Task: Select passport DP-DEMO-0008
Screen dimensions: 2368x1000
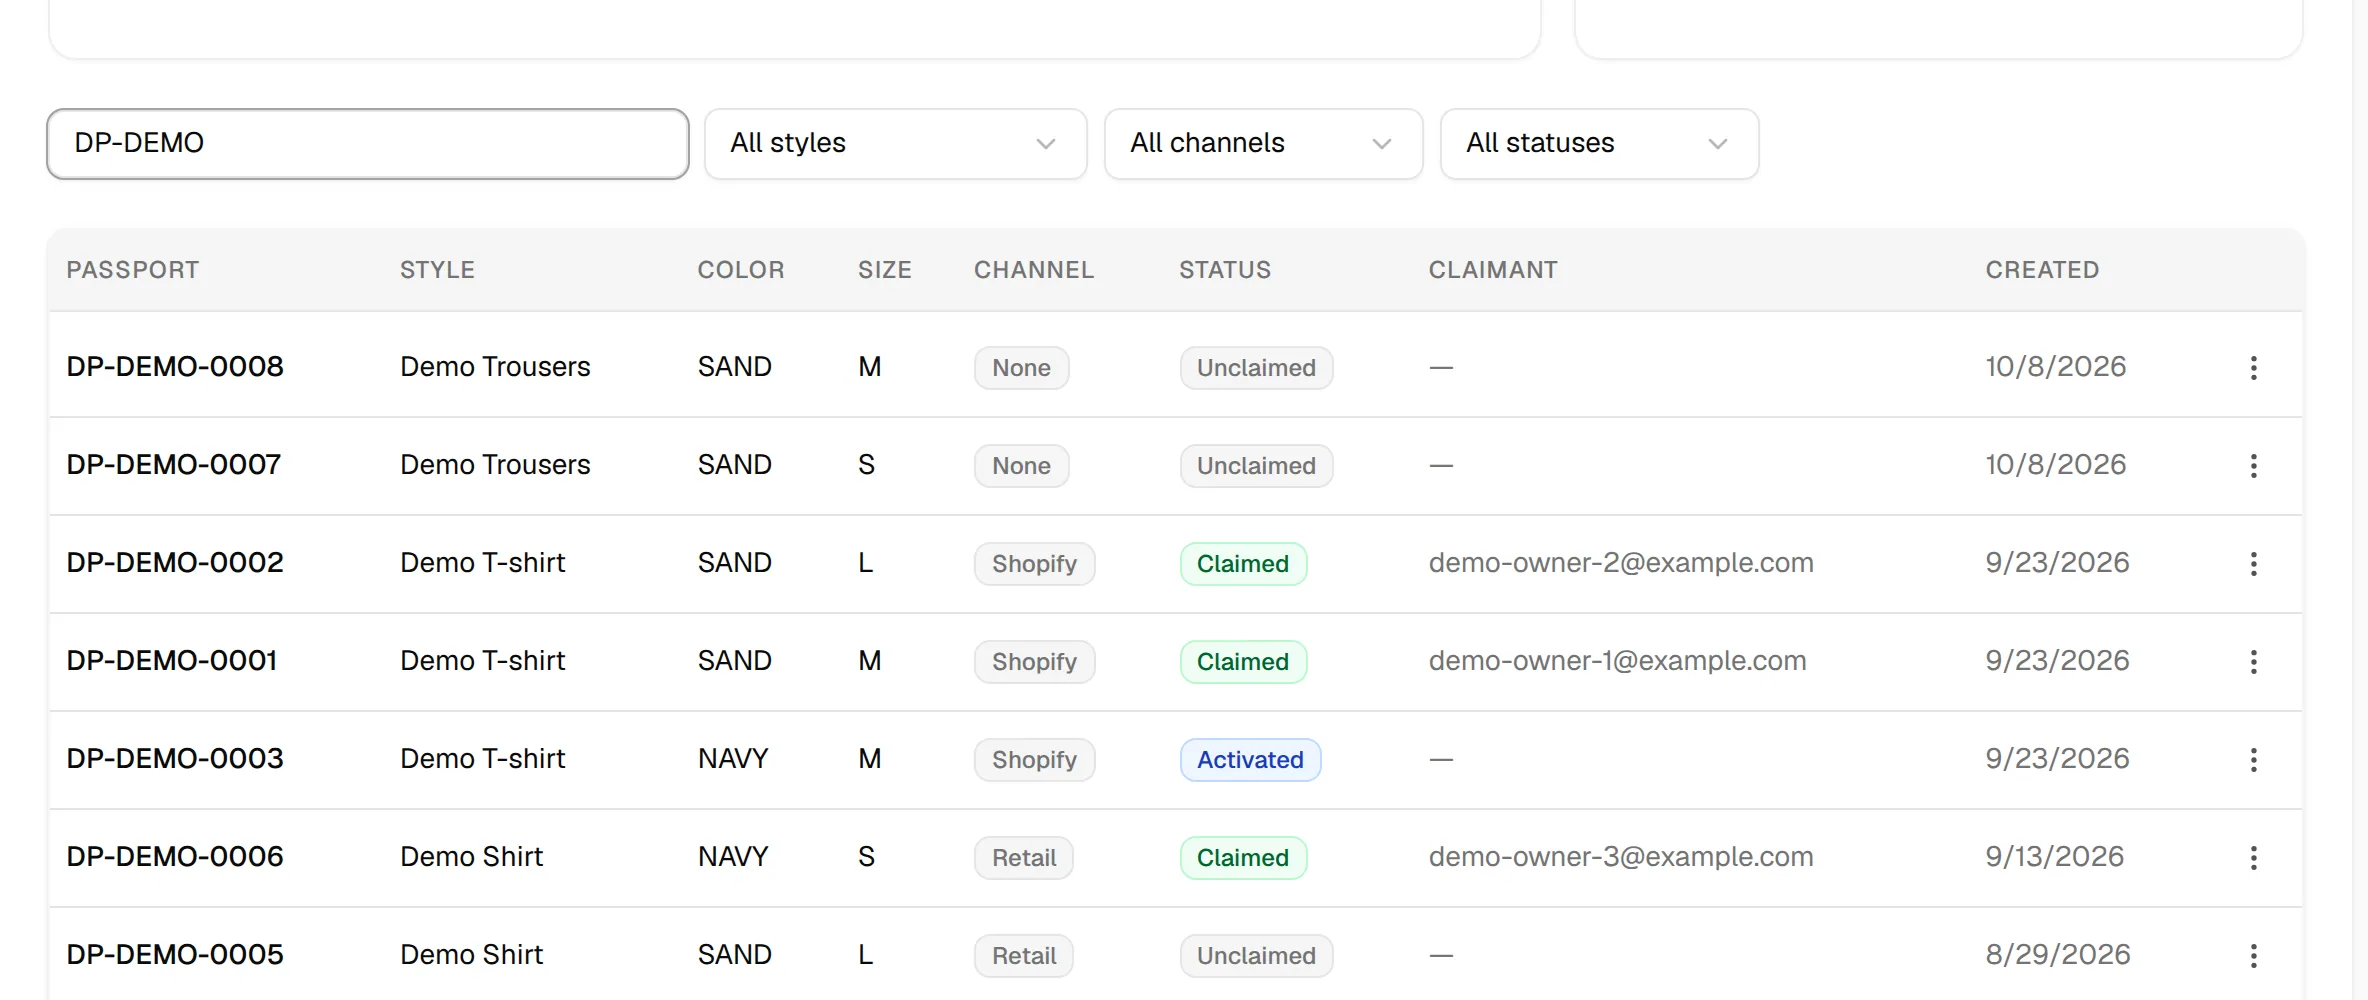Action: (x=175, y=367)
